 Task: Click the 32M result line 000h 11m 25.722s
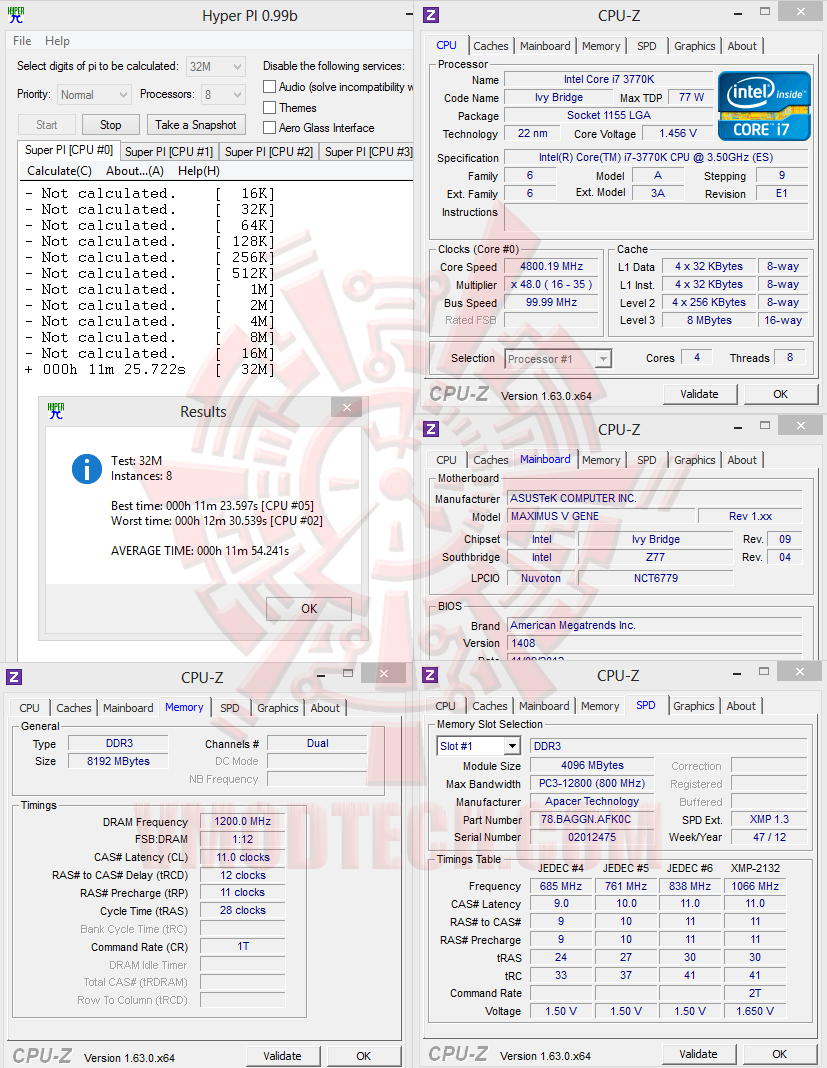pos(150,369)
